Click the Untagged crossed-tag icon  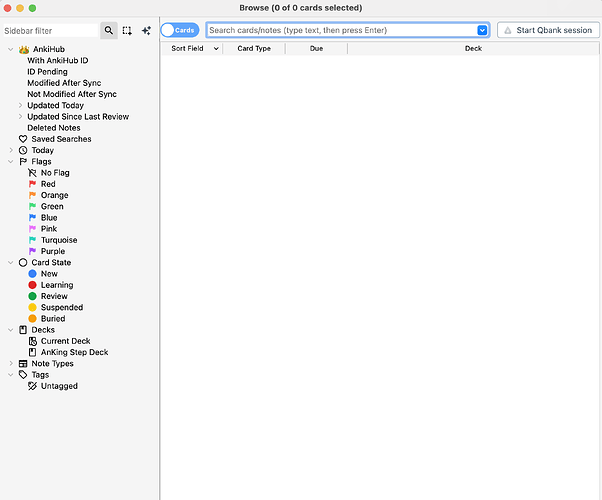(33, 386)
